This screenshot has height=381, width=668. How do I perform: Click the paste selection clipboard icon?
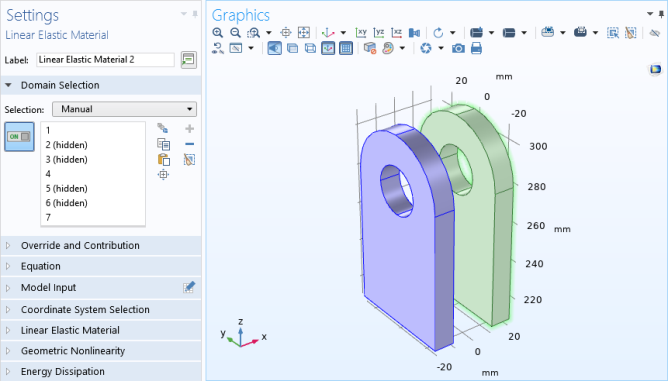(x=164, y=160)
